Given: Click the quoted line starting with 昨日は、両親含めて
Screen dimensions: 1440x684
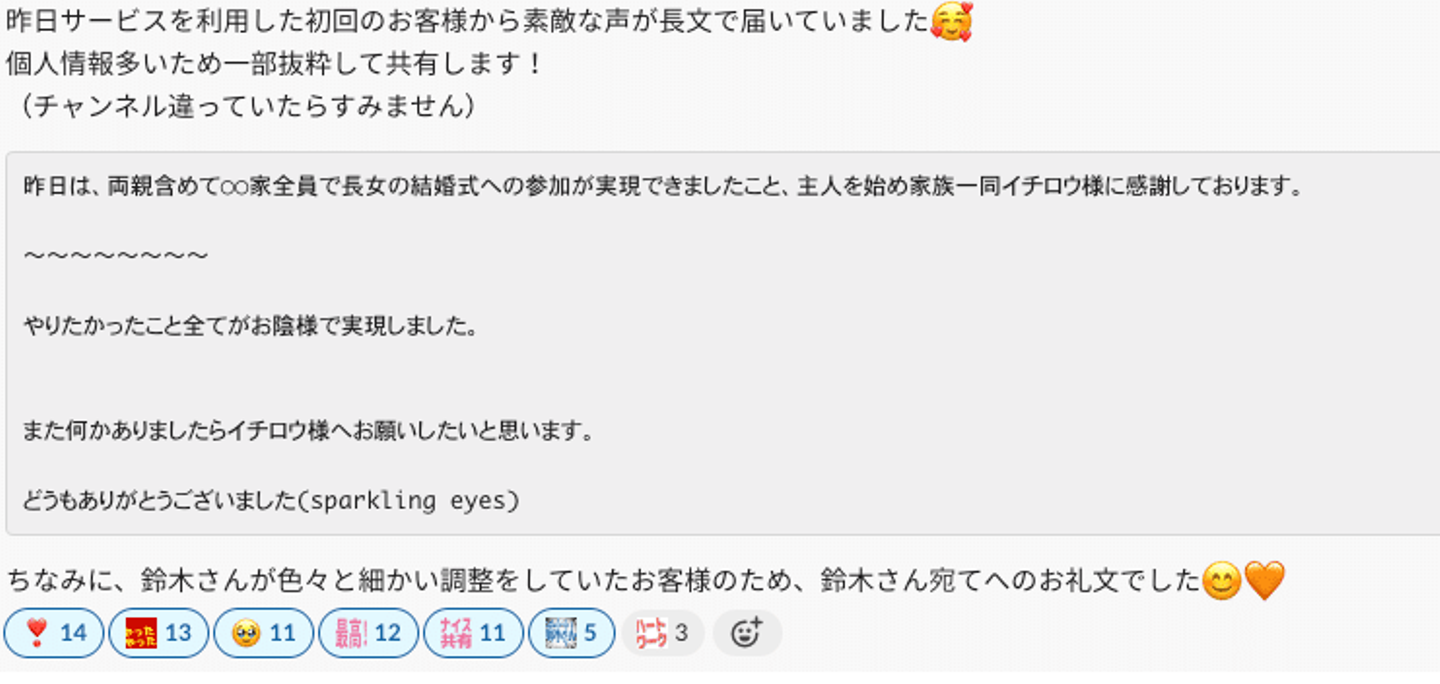Looking at the screenshot, I should [664, 187].
